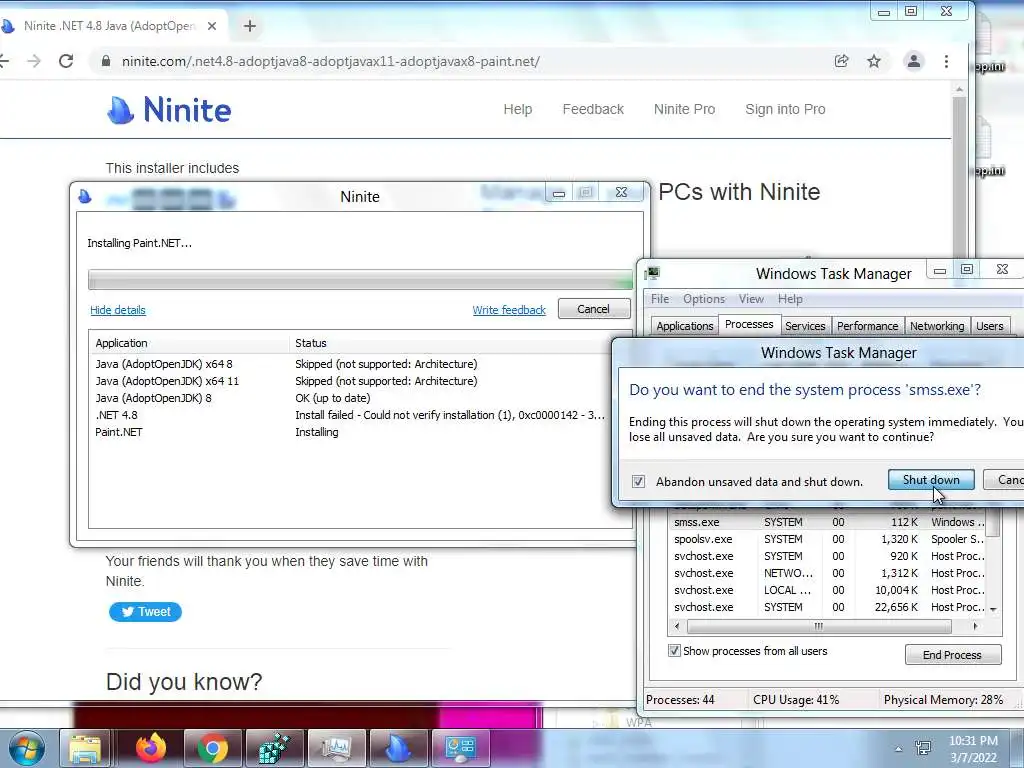Open a new Chrome tab

[249, 26]
